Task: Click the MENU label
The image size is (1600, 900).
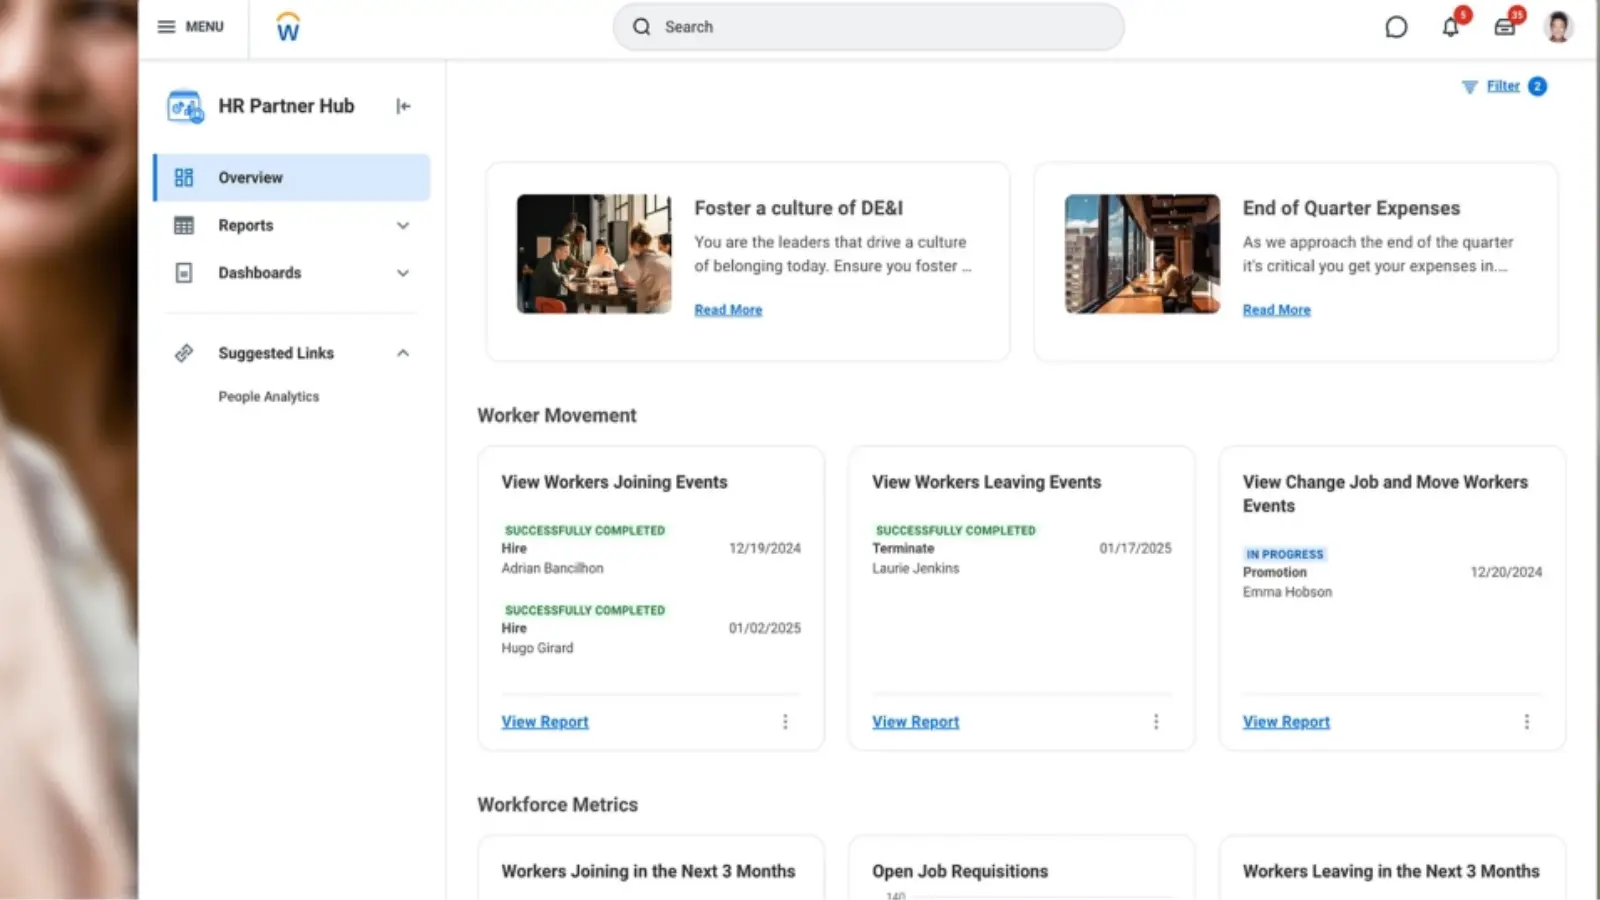Action: 204,27
